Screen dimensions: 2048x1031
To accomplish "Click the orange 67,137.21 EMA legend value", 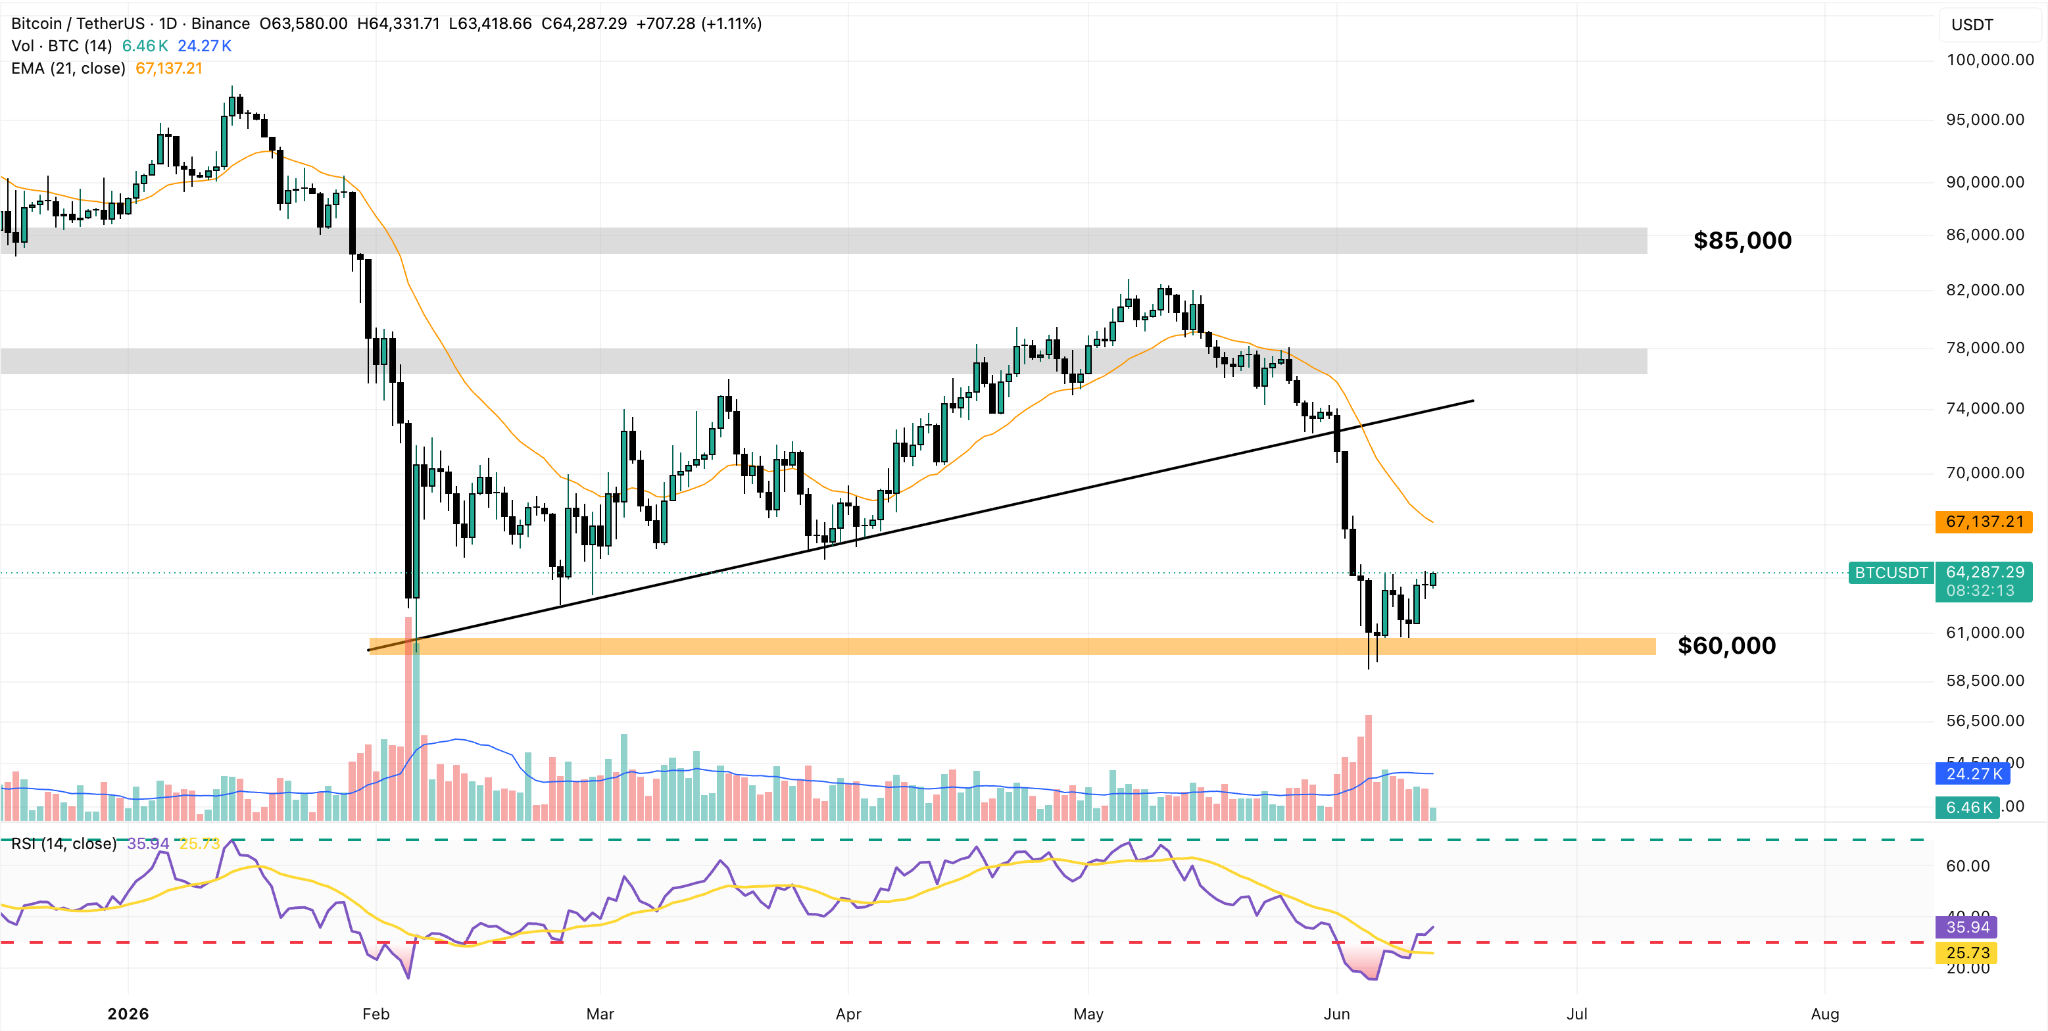I will [169, 68].
